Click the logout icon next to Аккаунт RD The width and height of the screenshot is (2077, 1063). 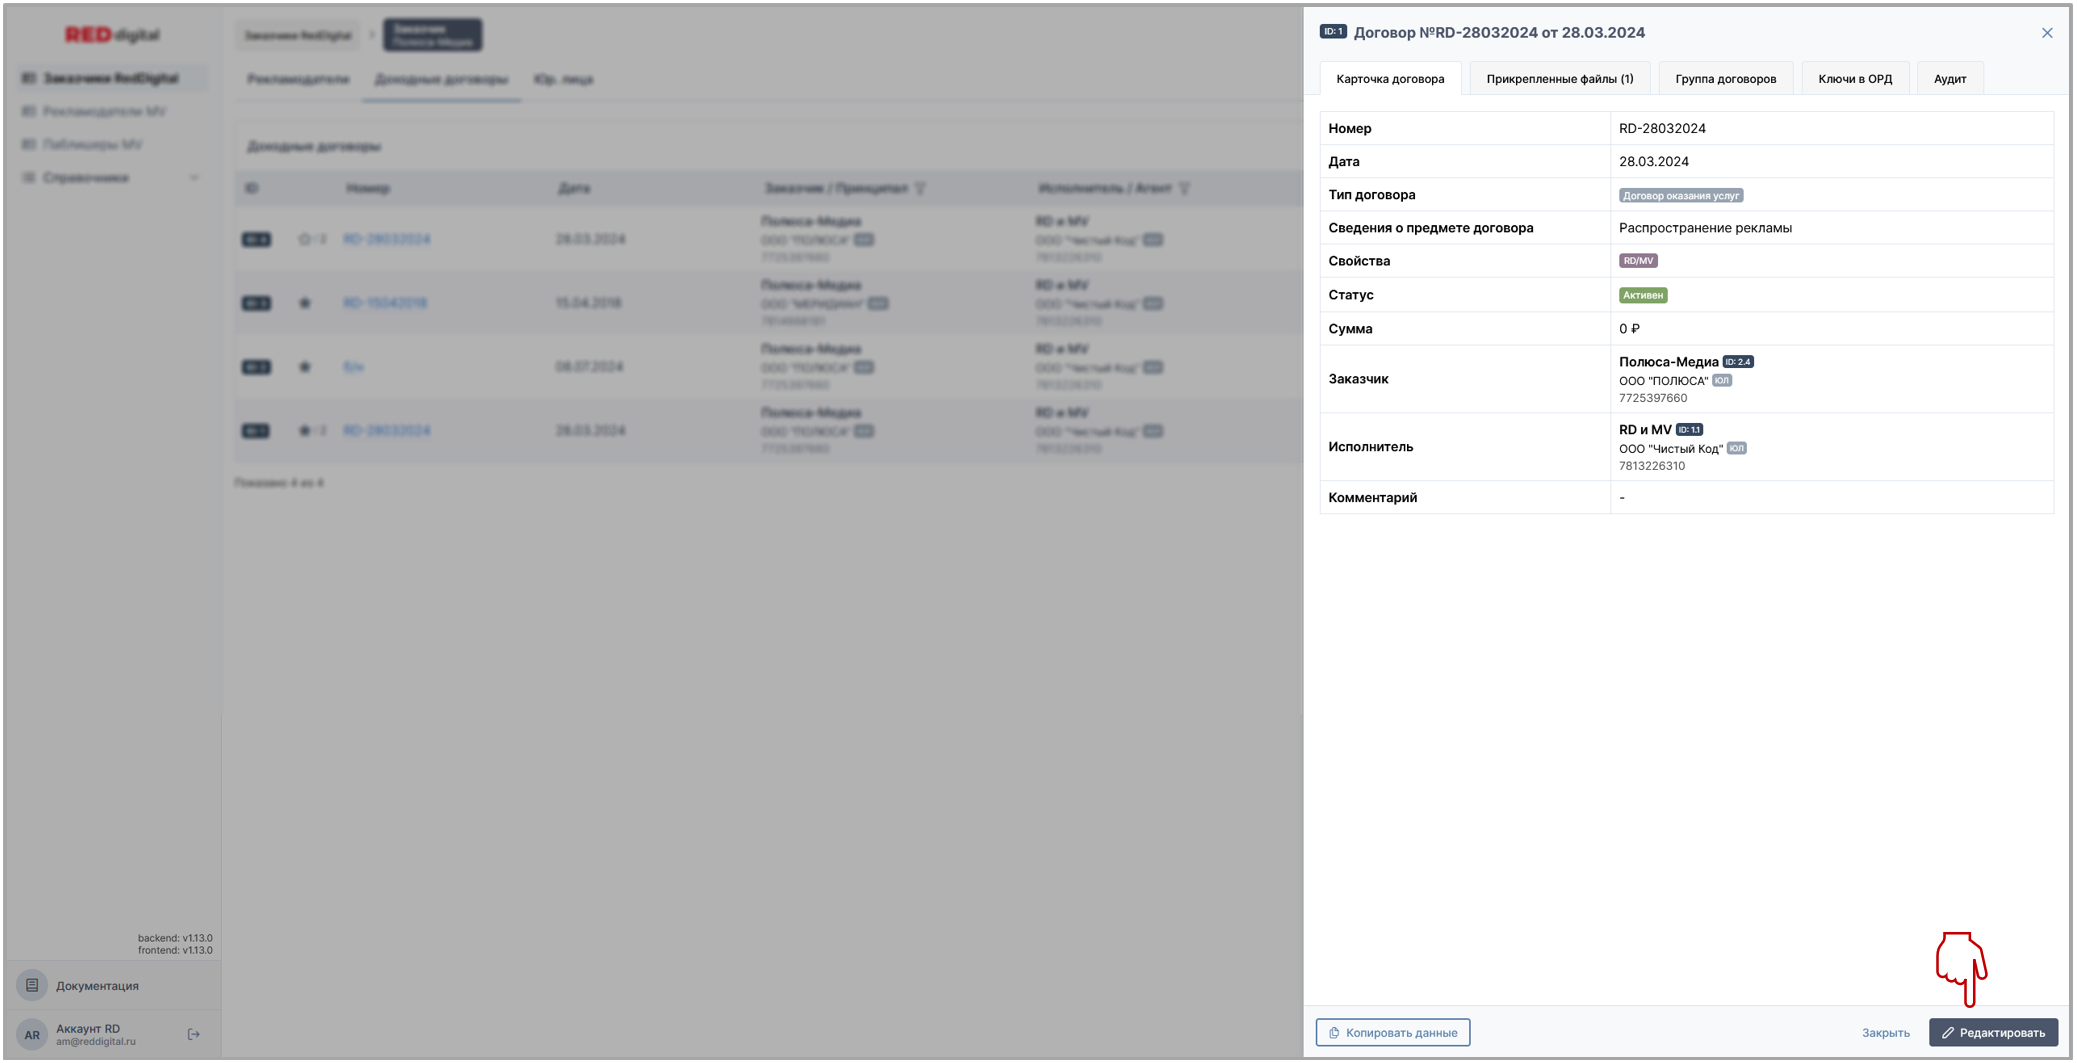coord(194,1034)
